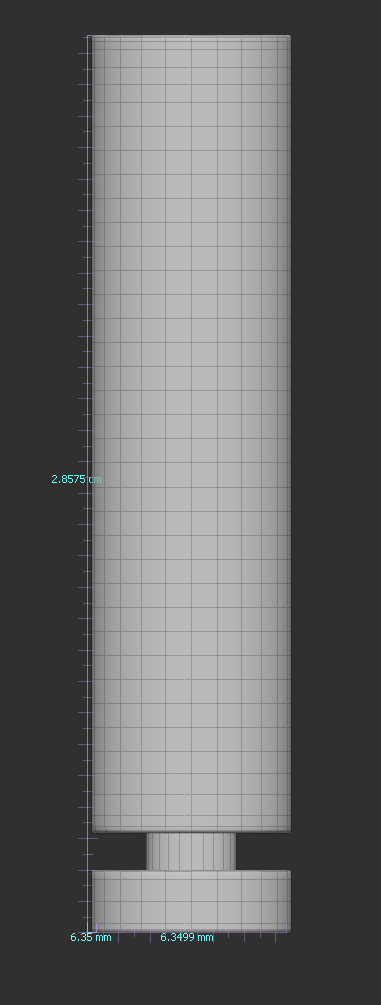
Task: Select the tall cylinder's bottom rim above the neck
Action: click(x=191, y=830)
